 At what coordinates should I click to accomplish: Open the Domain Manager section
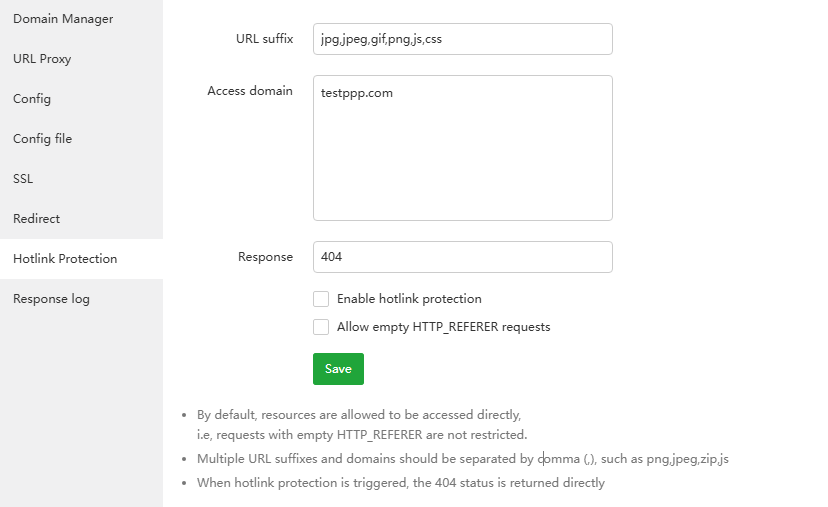click(x=63, y=19)
